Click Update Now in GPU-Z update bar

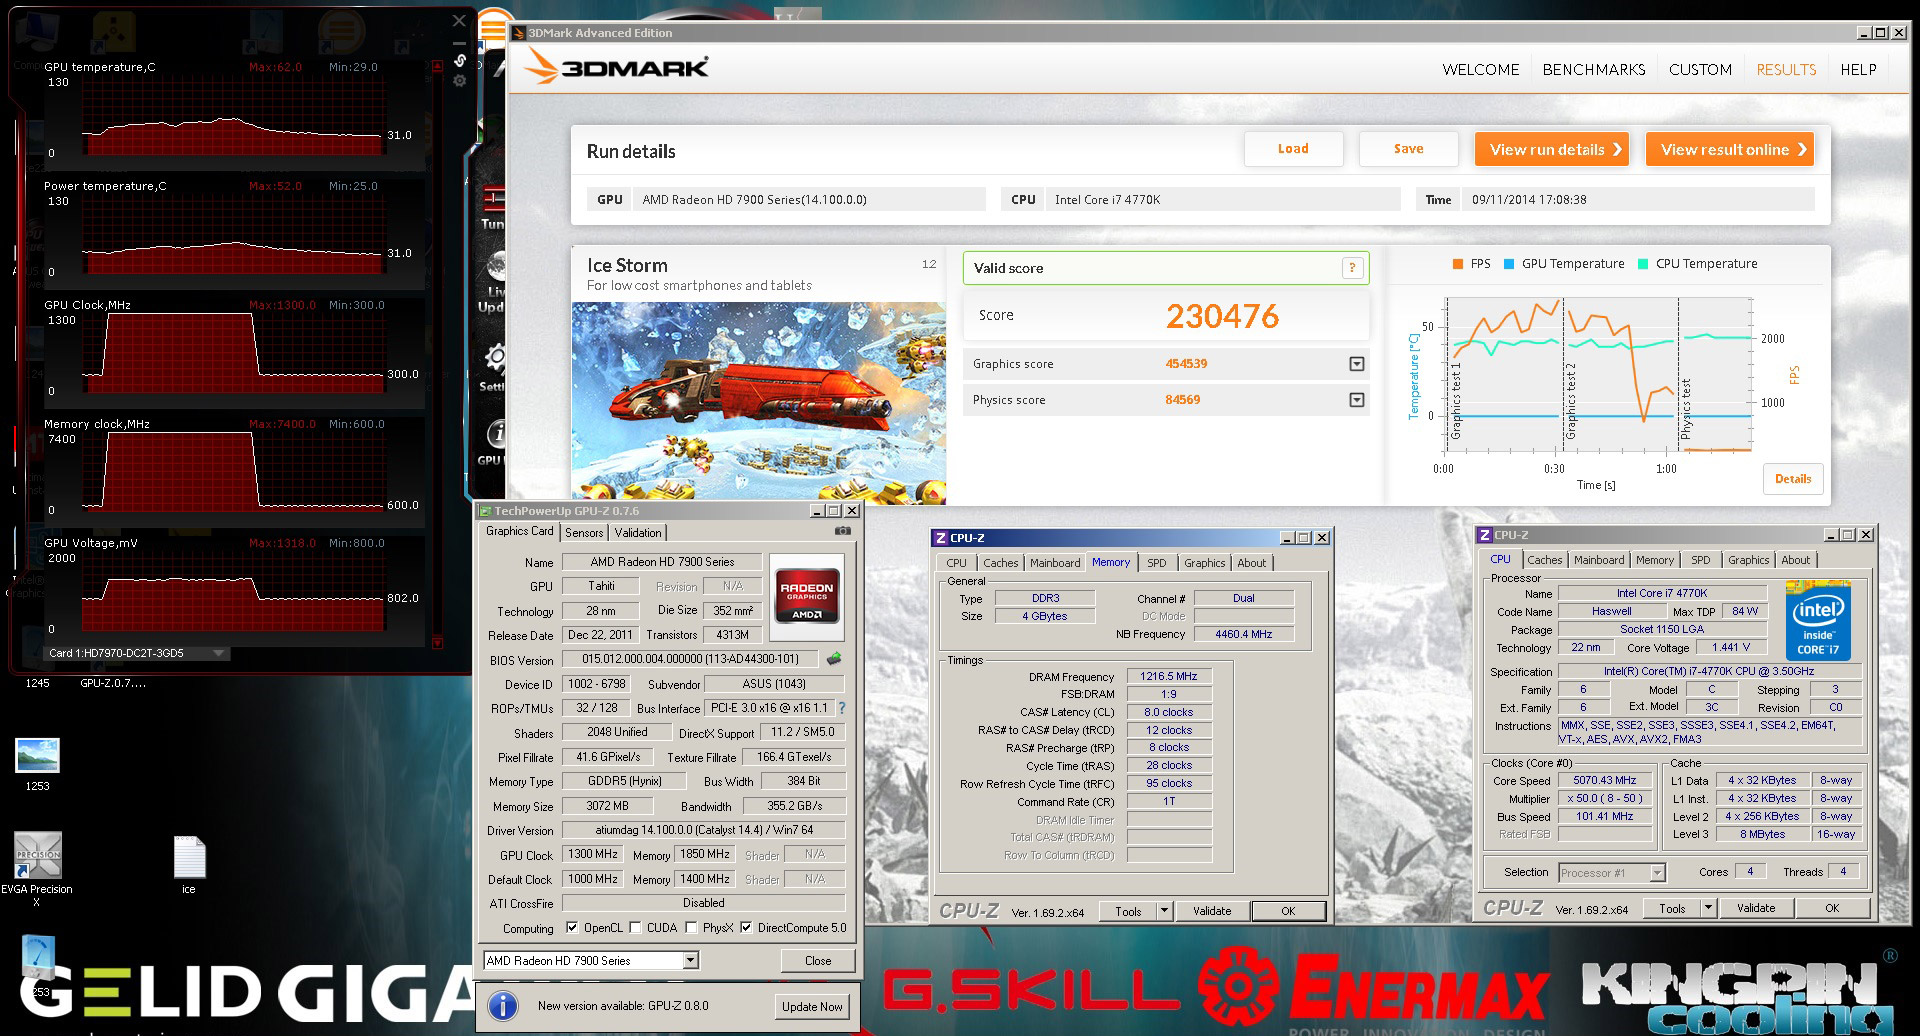(812, 1006)
